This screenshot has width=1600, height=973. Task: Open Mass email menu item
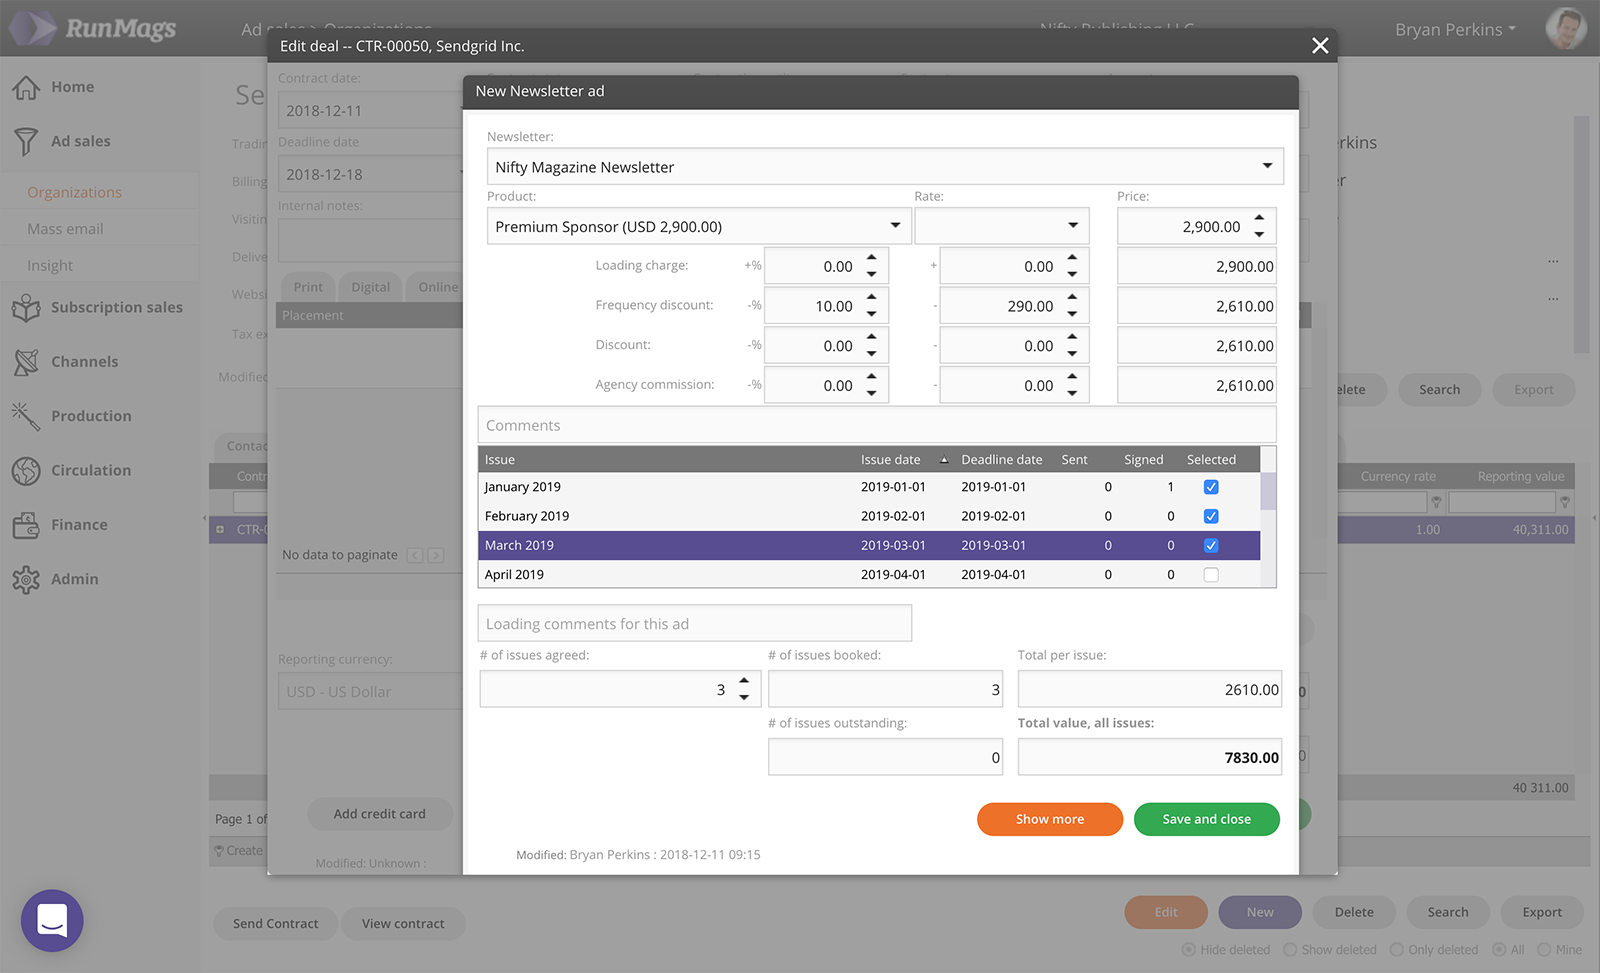(65, 229)
